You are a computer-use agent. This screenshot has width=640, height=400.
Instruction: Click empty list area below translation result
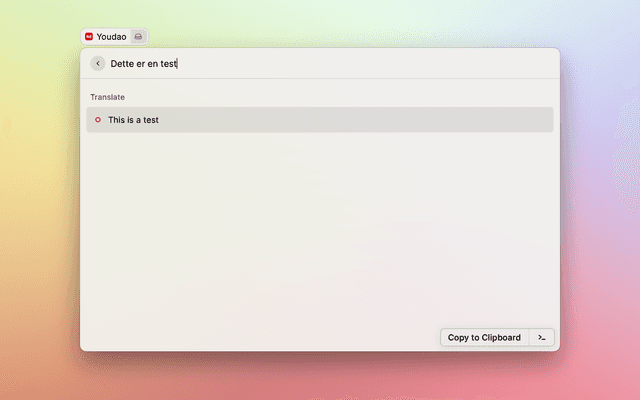320,230
